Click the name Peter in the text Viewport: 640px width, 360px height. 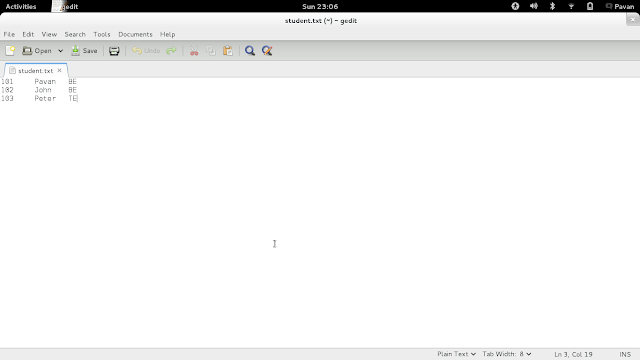45,98
